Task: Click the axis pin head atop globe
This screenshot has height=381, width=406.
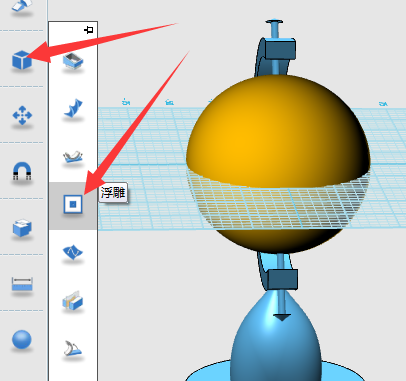Action: [x=274, y=22]
